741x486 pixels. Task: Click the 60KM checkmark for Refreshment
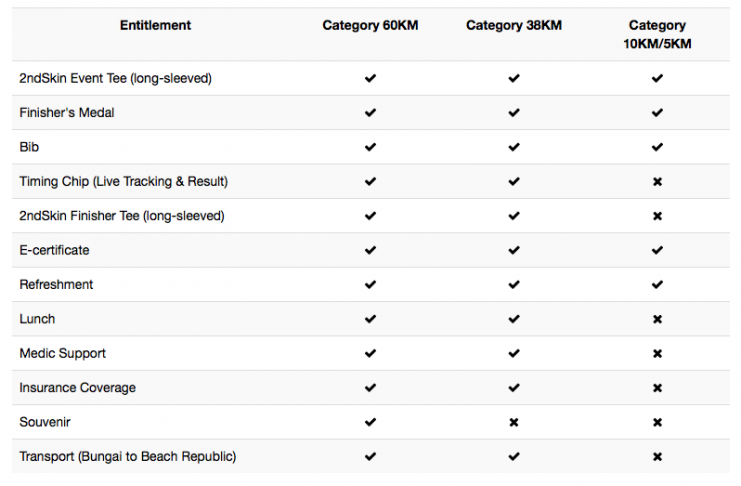(370, 285)
